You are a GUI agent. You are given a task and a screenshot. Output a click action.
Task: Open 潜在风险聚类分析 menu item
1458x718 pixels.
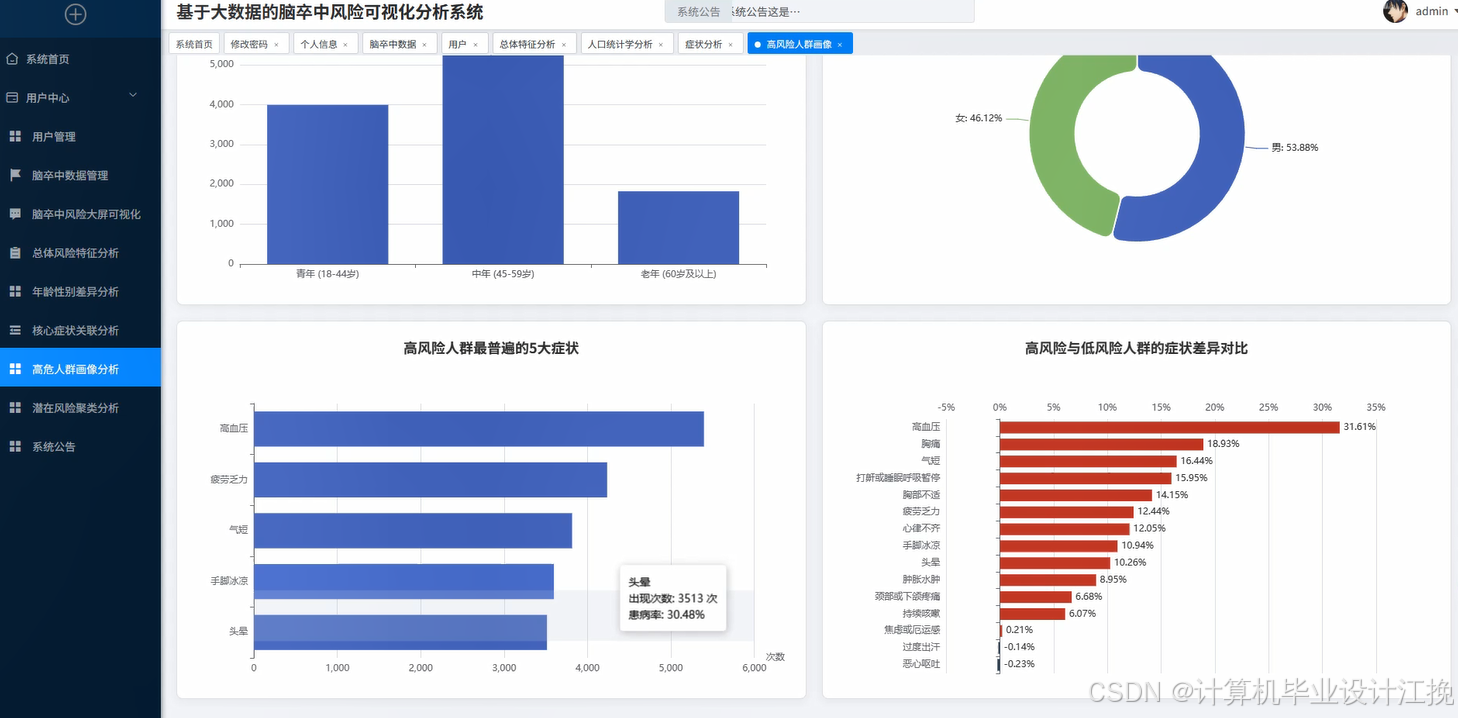point(80,408)
